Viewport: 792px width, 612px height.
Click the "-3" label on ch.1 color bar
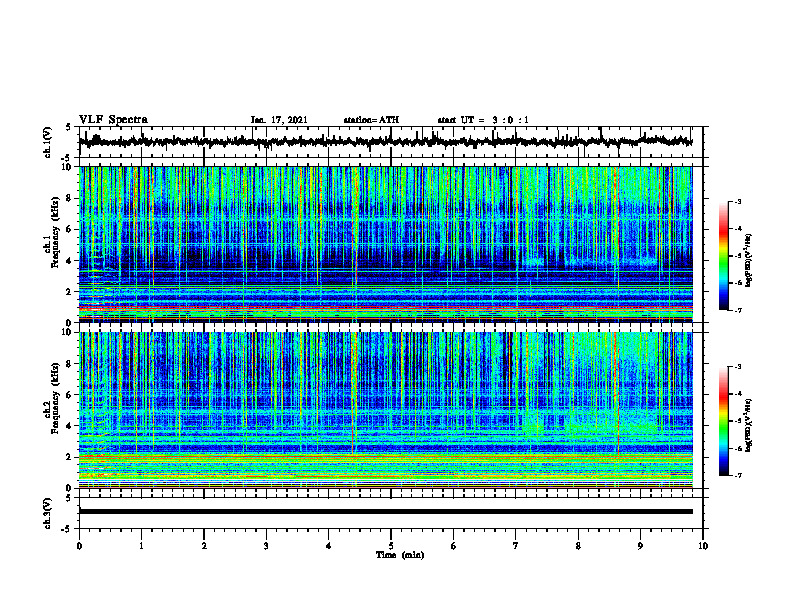[737, 201]
